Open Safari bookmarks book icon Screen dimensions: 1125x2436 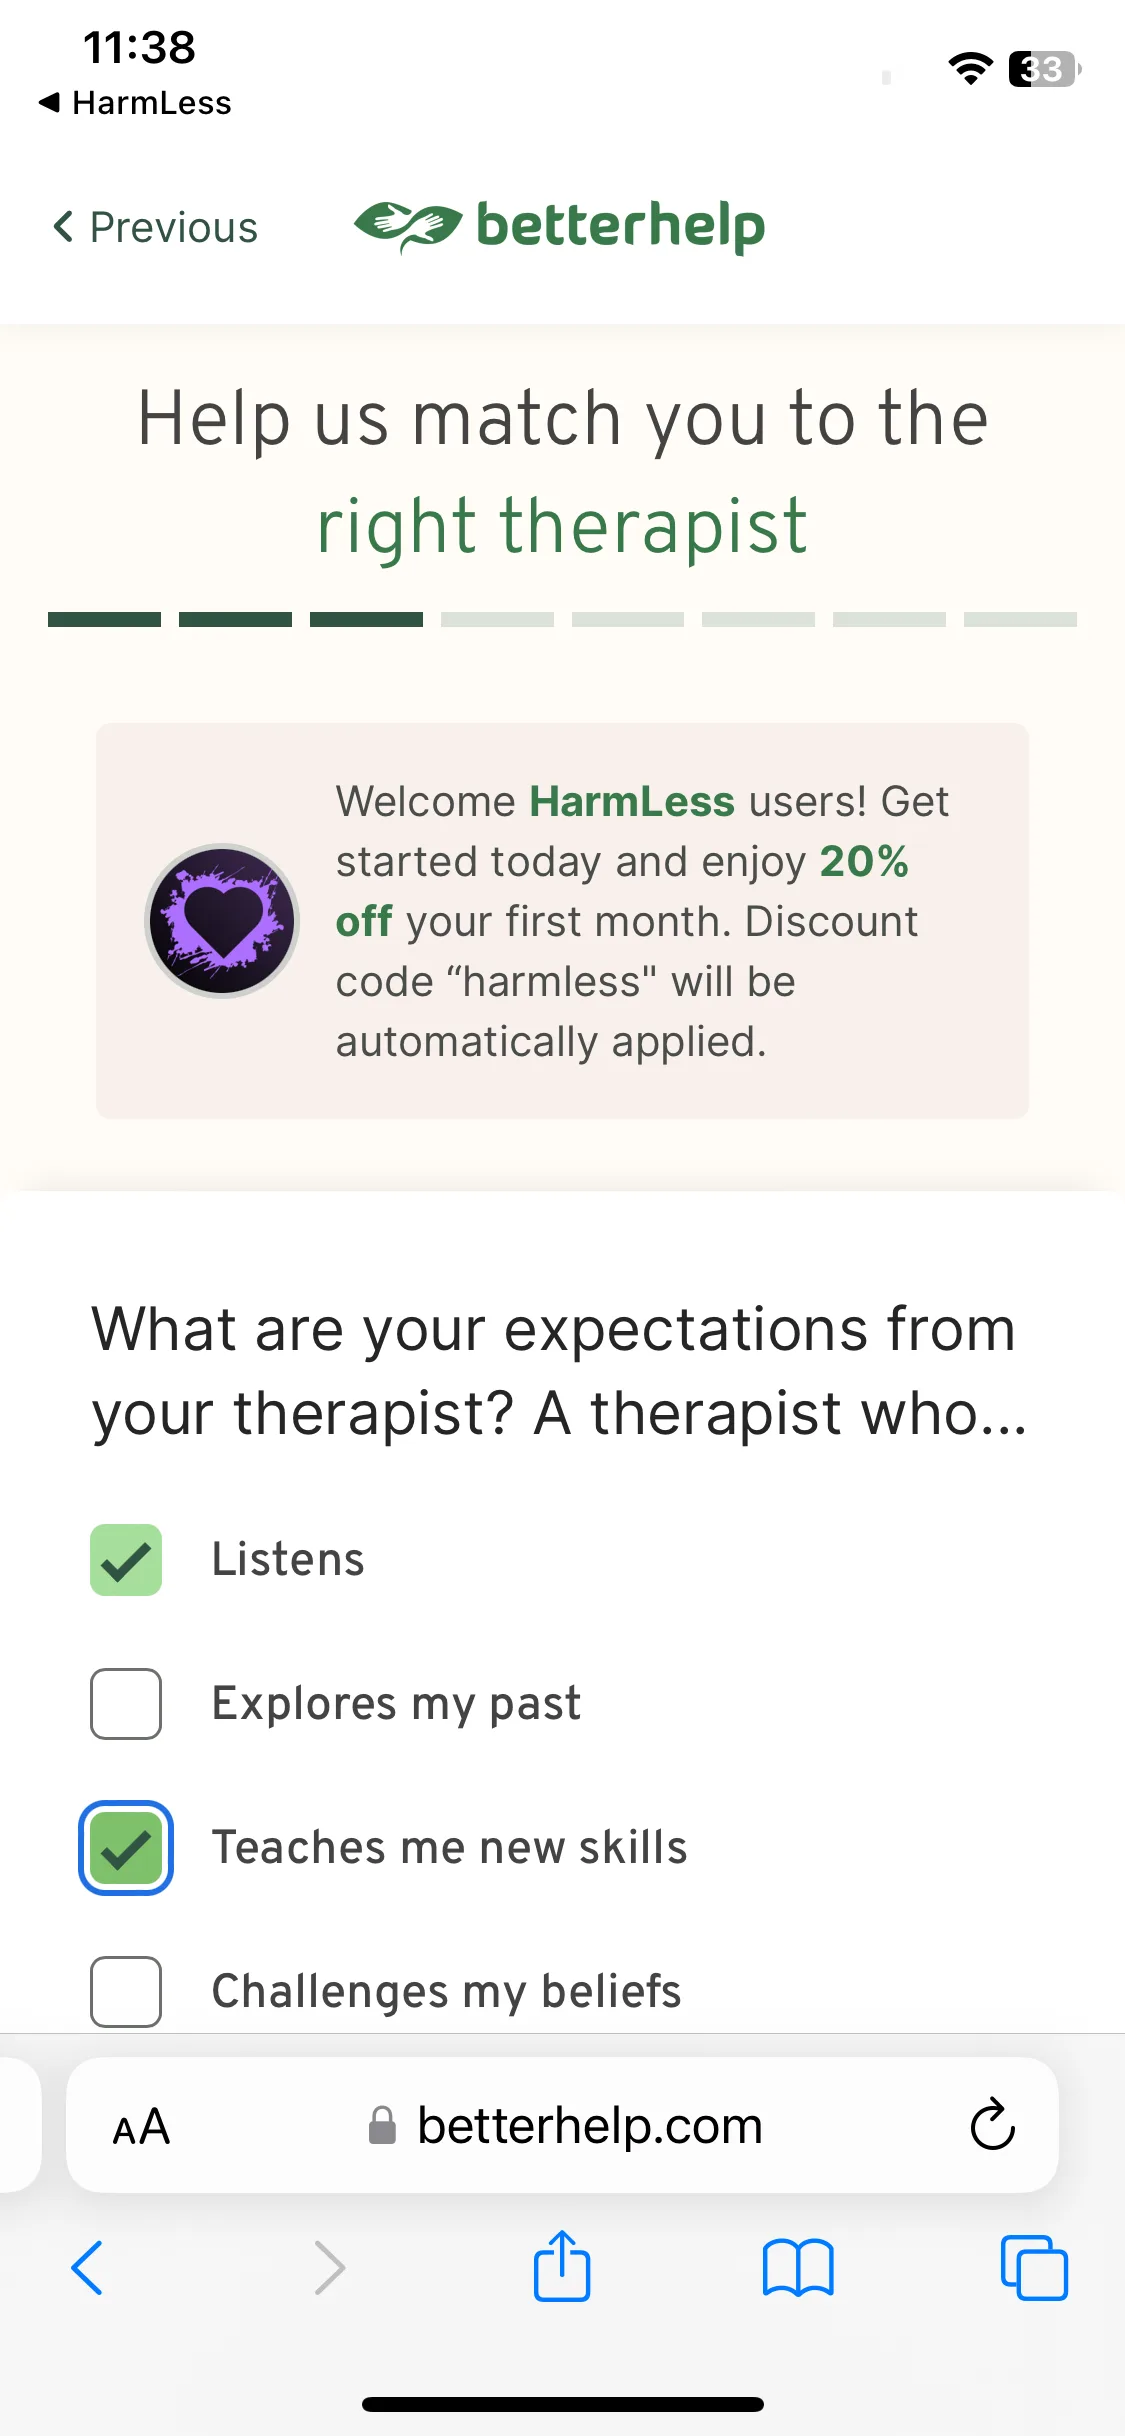tap(797, 2267)
